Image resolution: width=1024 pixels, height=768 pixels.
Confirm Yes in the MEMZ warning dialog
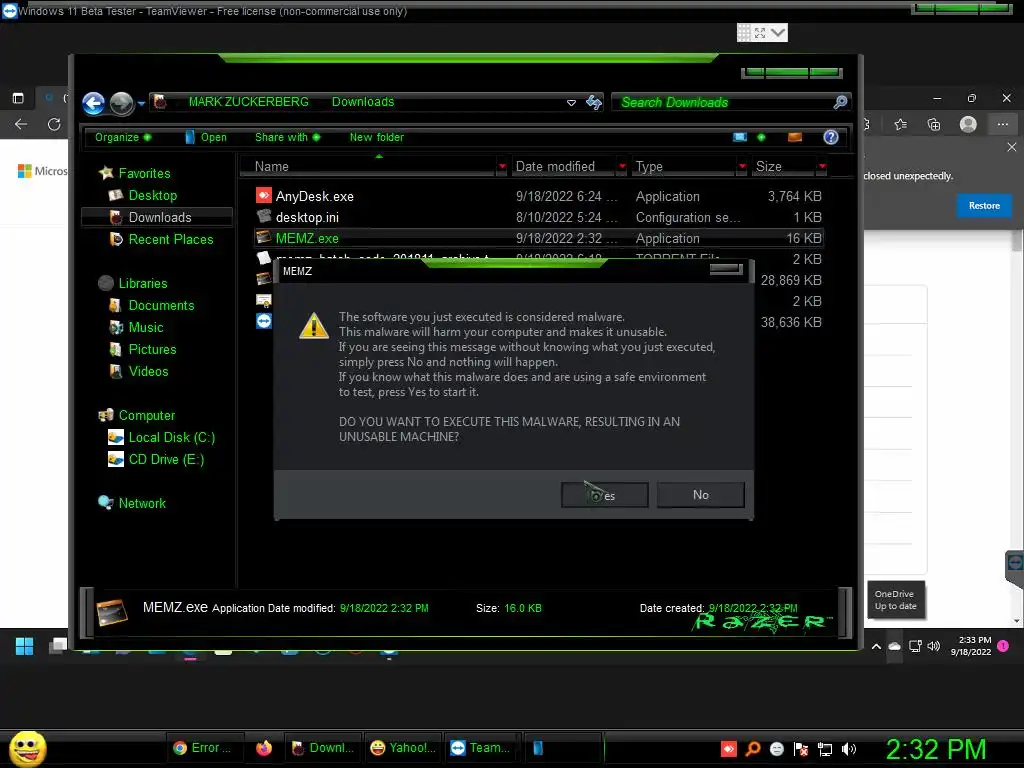(x=605, y=495)
